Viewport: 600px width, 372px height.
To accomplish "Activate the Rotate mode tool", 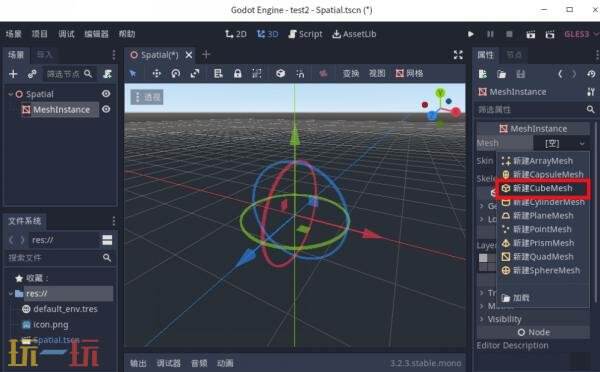I will click(x=176, y=73).
